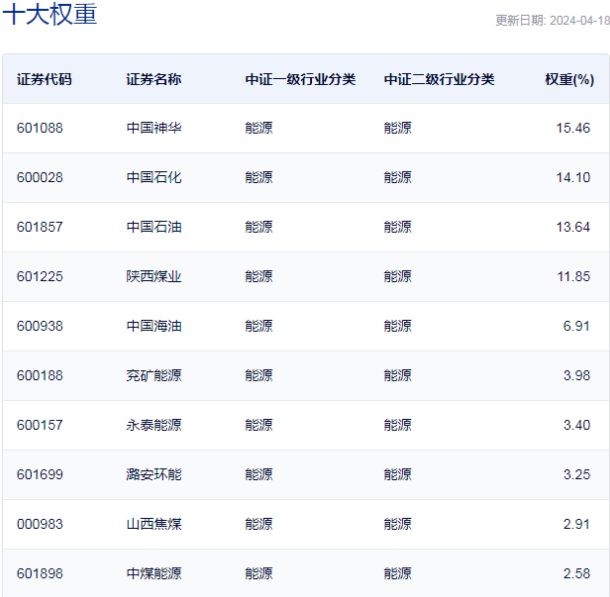
Task: Select the 中国石化 security name
Action: coord(154,177)
